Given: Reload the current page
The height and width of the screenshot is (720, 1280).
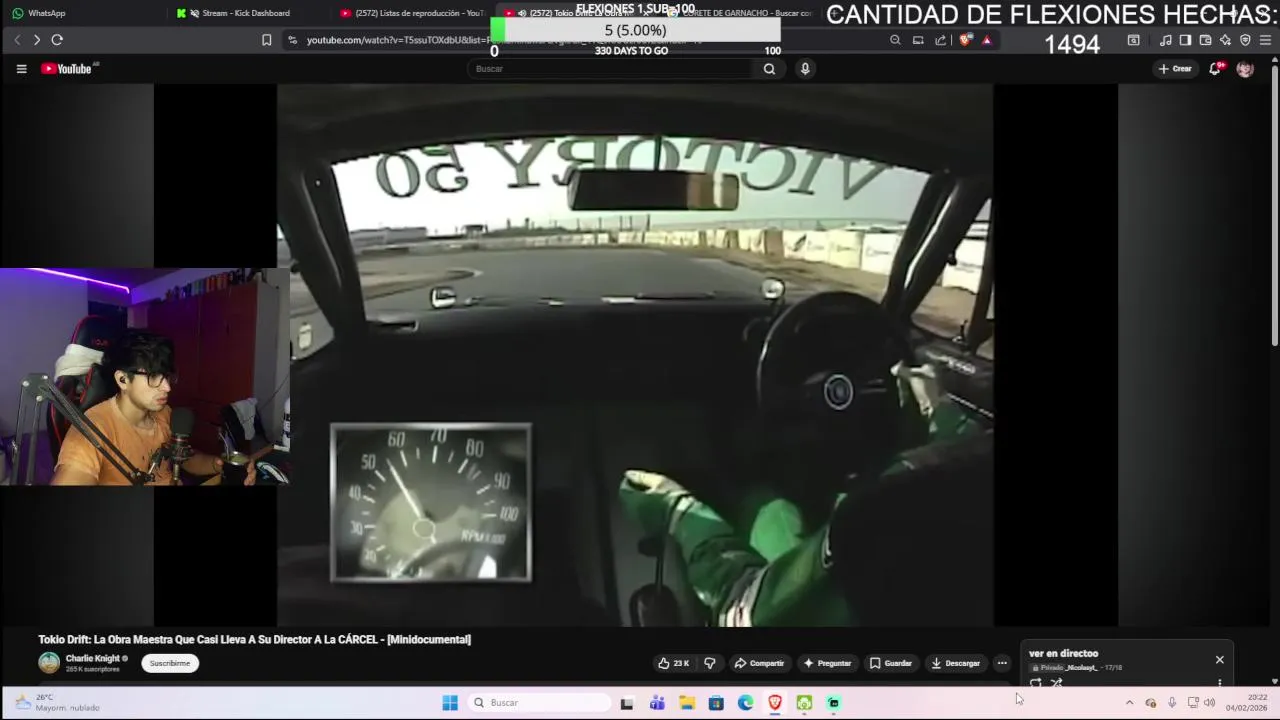Looking at the screenshot, I should 57,40.
